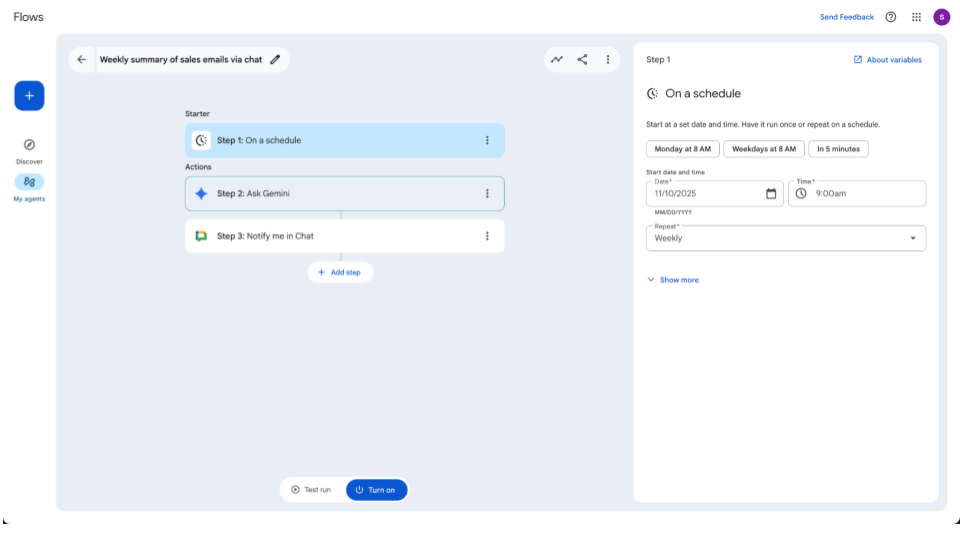Screen dimensions: 960x540
Task: Expand the Show more section
Action: [x=673, y=280]
